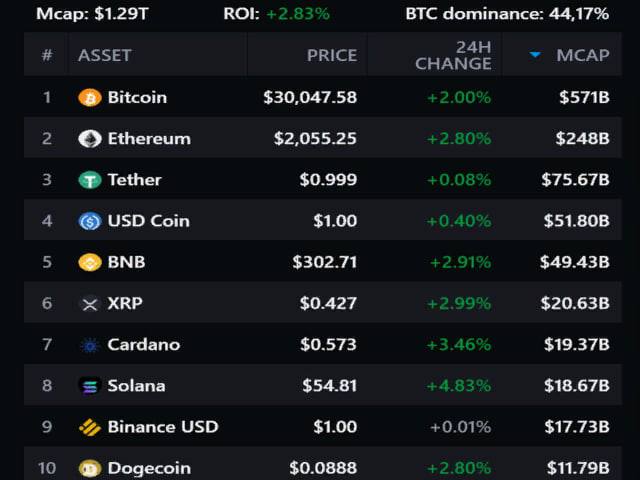Sort by 24H CHANGE column header
The width and height of the screenshot is (640, 480).
pos(453,55)
